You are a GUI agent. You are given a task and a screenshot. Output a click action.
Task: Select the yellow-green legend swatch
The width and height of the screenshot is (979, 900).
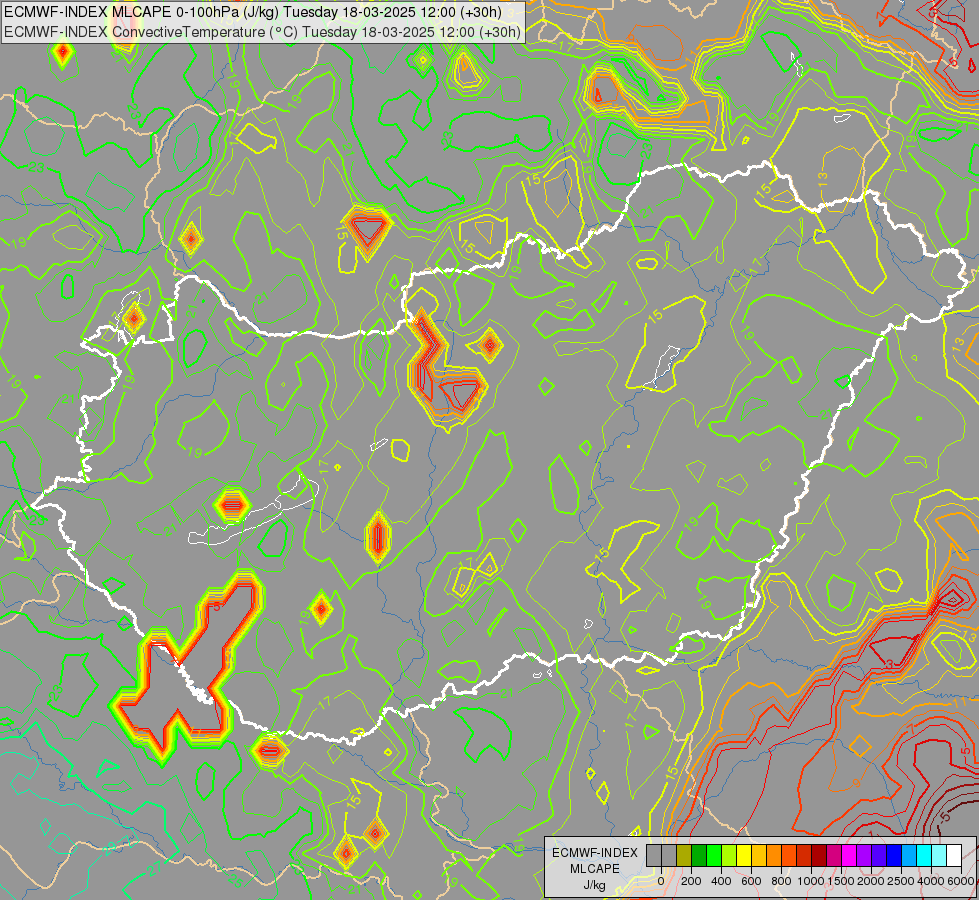[729, 855]
